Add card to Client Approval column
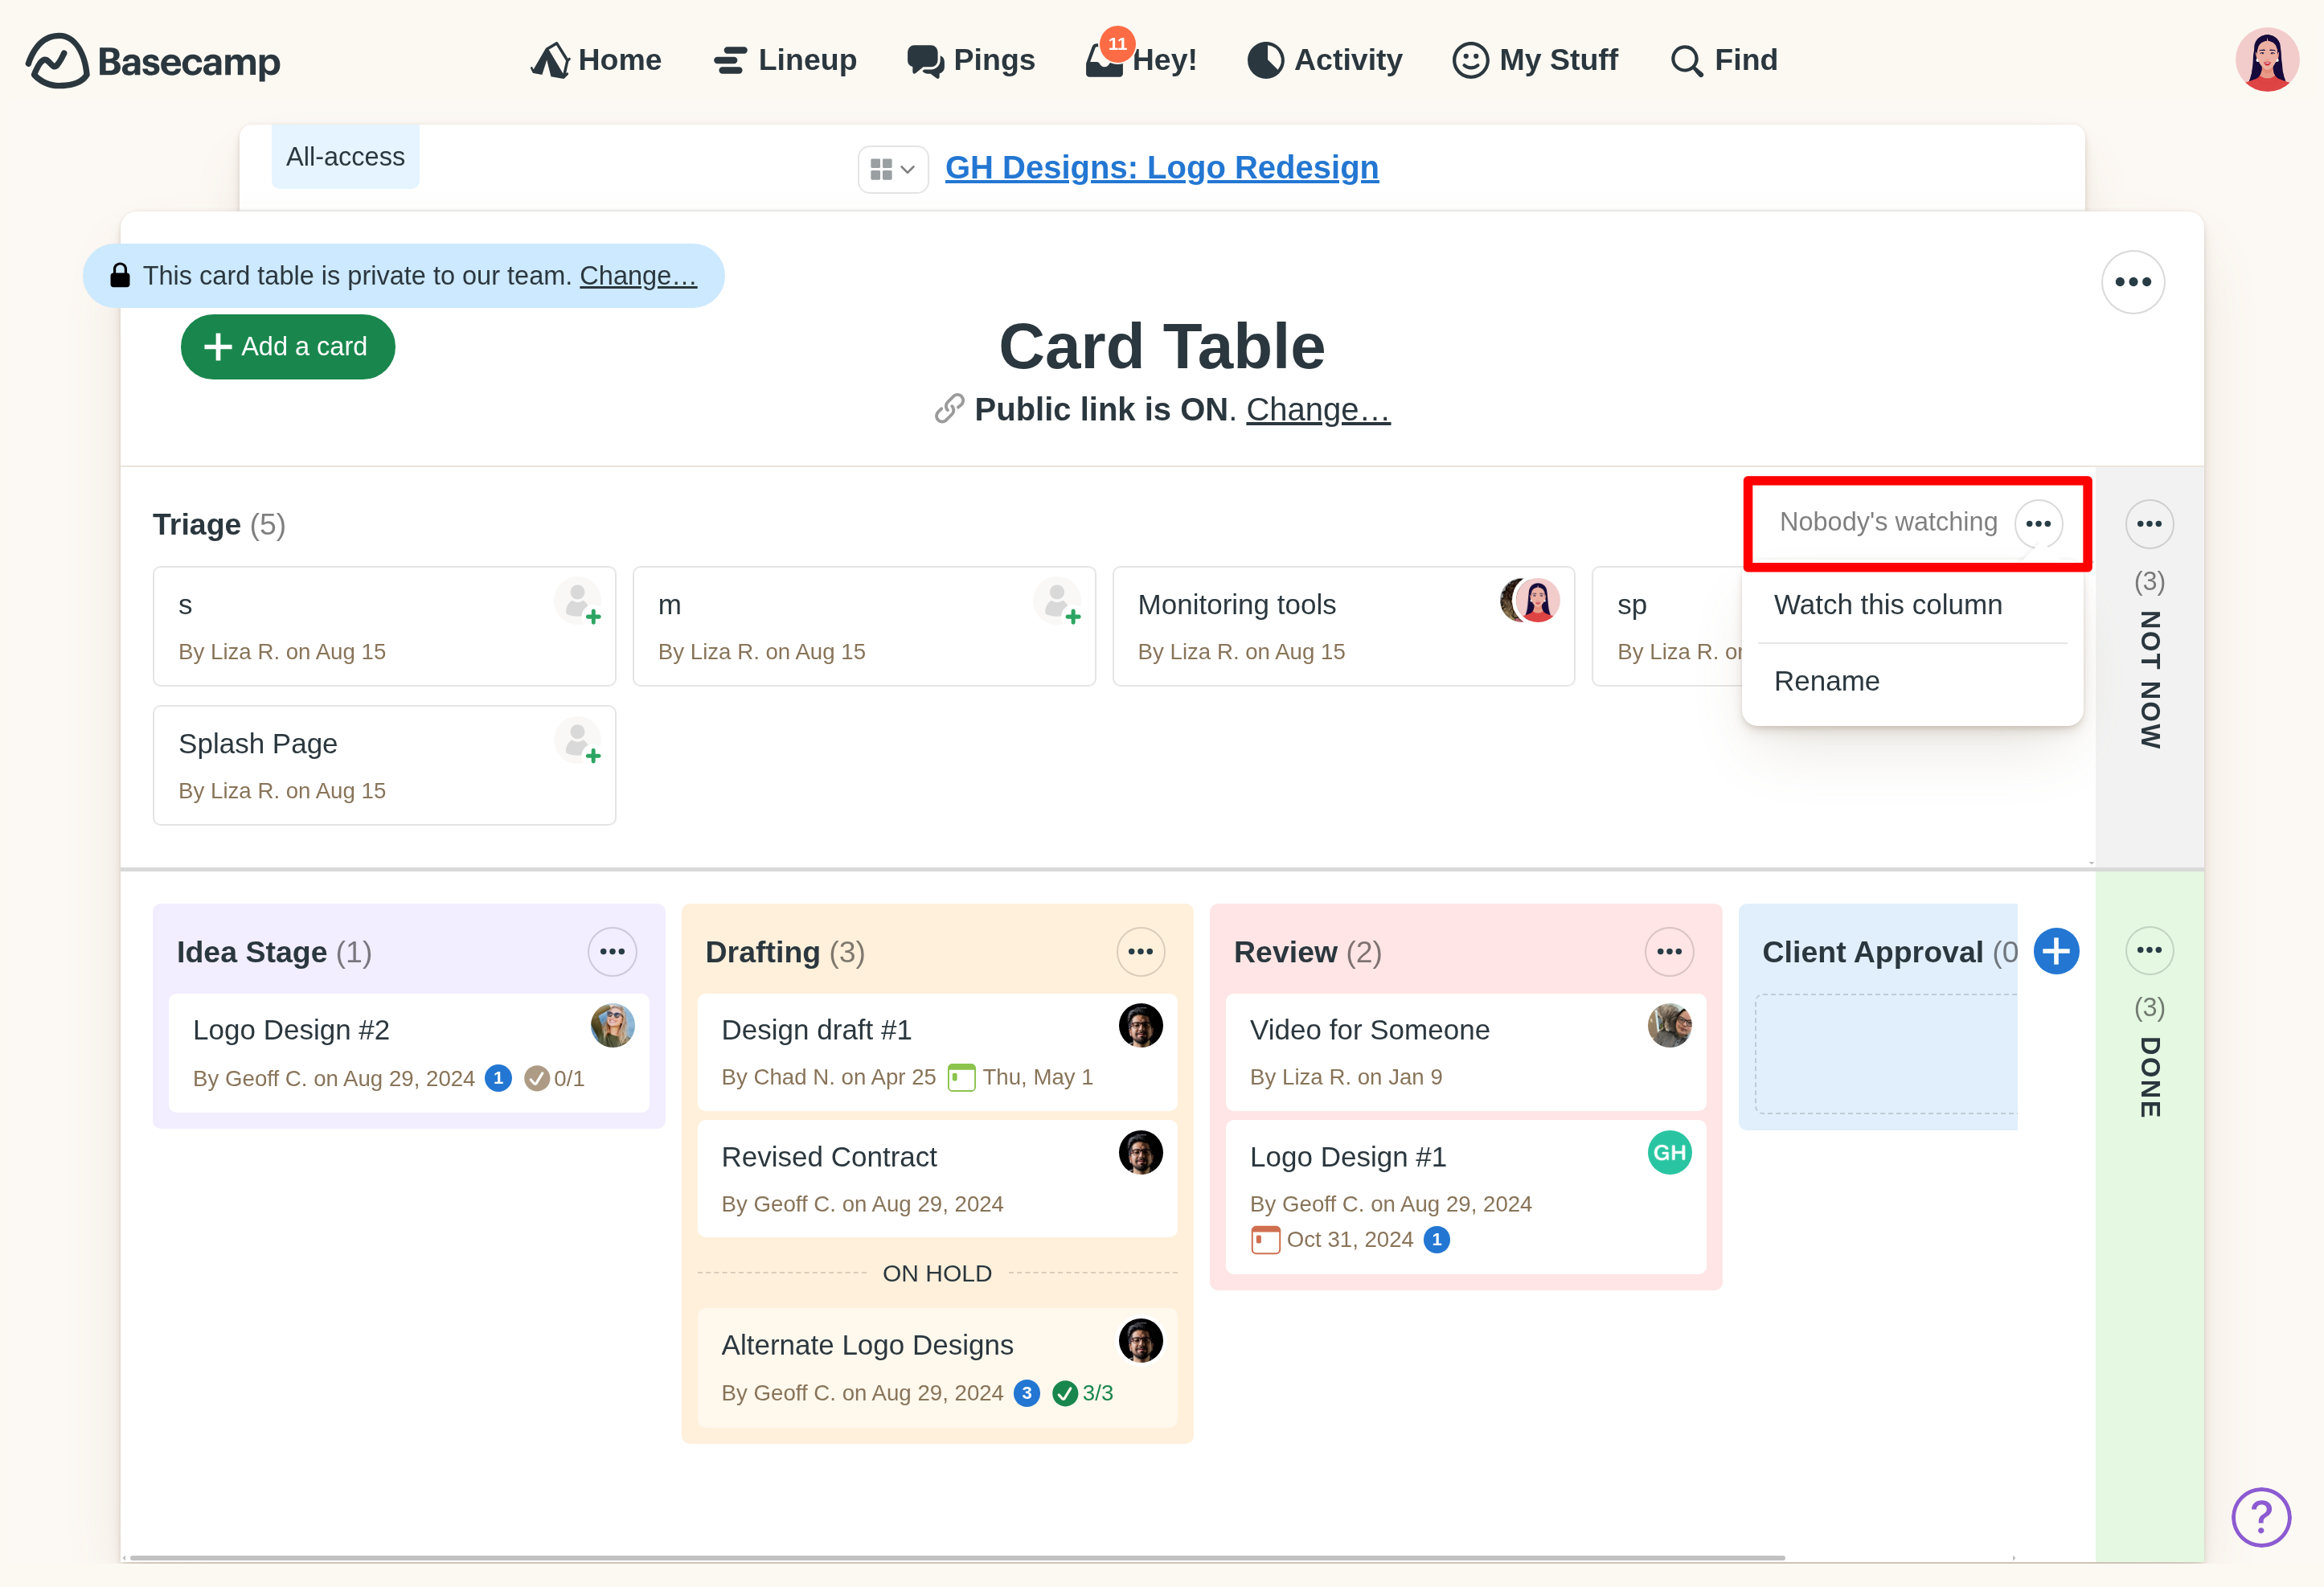This screenshot has height=1587, width=2324. click(x=2055, y=951)
